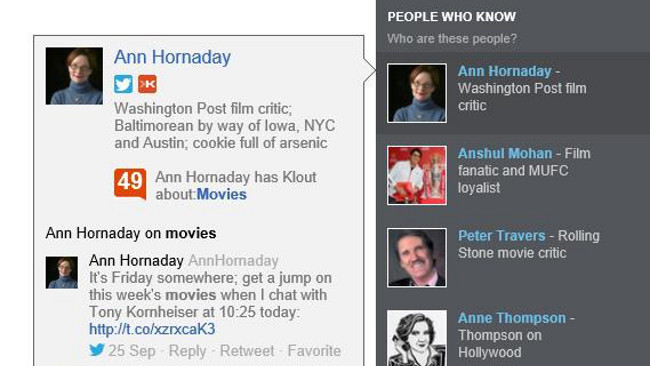650x366 pixels.
Task: Retweet the Tony Kornheiser chat tweet
Action: coord(247,351)
